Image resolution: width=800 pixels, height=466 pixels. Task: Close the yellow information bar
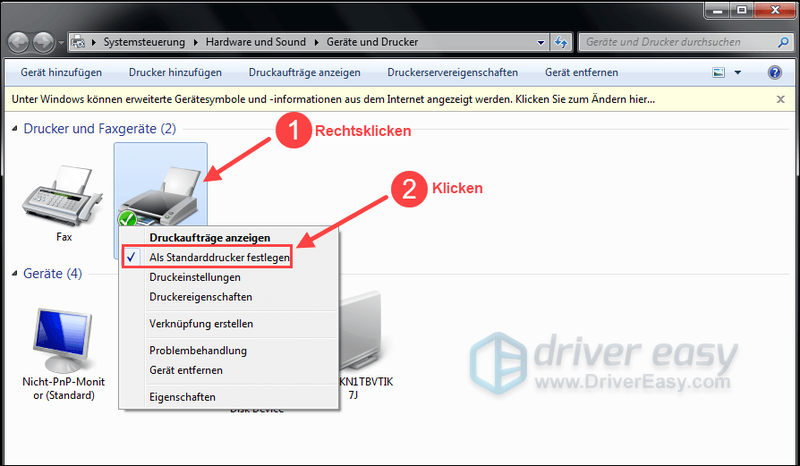[781, 100]
